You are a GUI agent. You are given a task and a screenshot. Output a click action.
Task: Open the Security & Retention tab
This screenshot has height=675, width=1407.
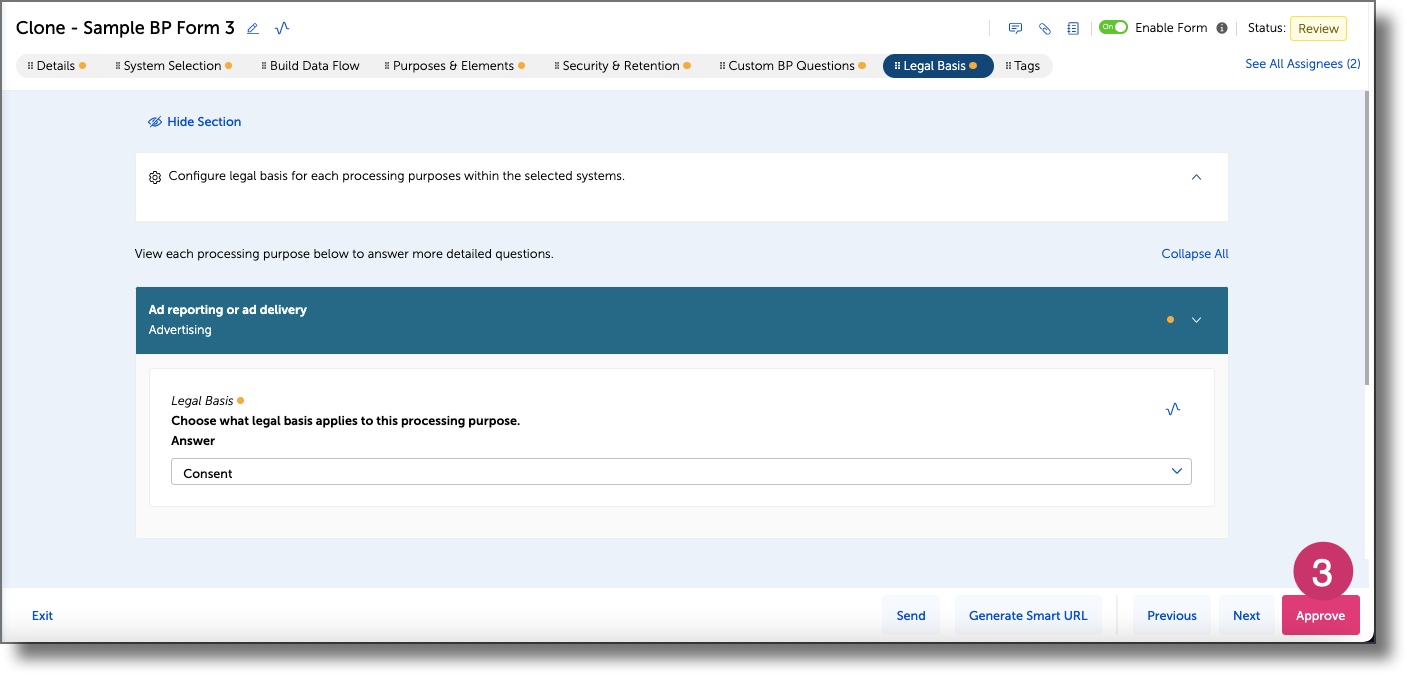[x=622, y=65]
